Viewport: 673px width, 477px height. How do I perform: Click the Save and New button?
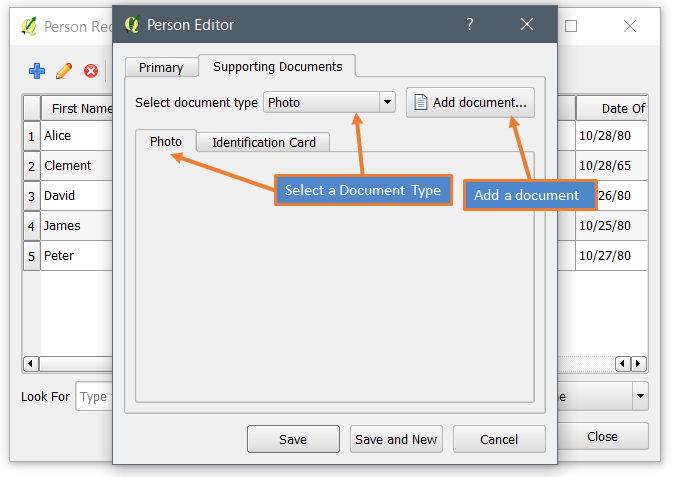coord(396,439)
